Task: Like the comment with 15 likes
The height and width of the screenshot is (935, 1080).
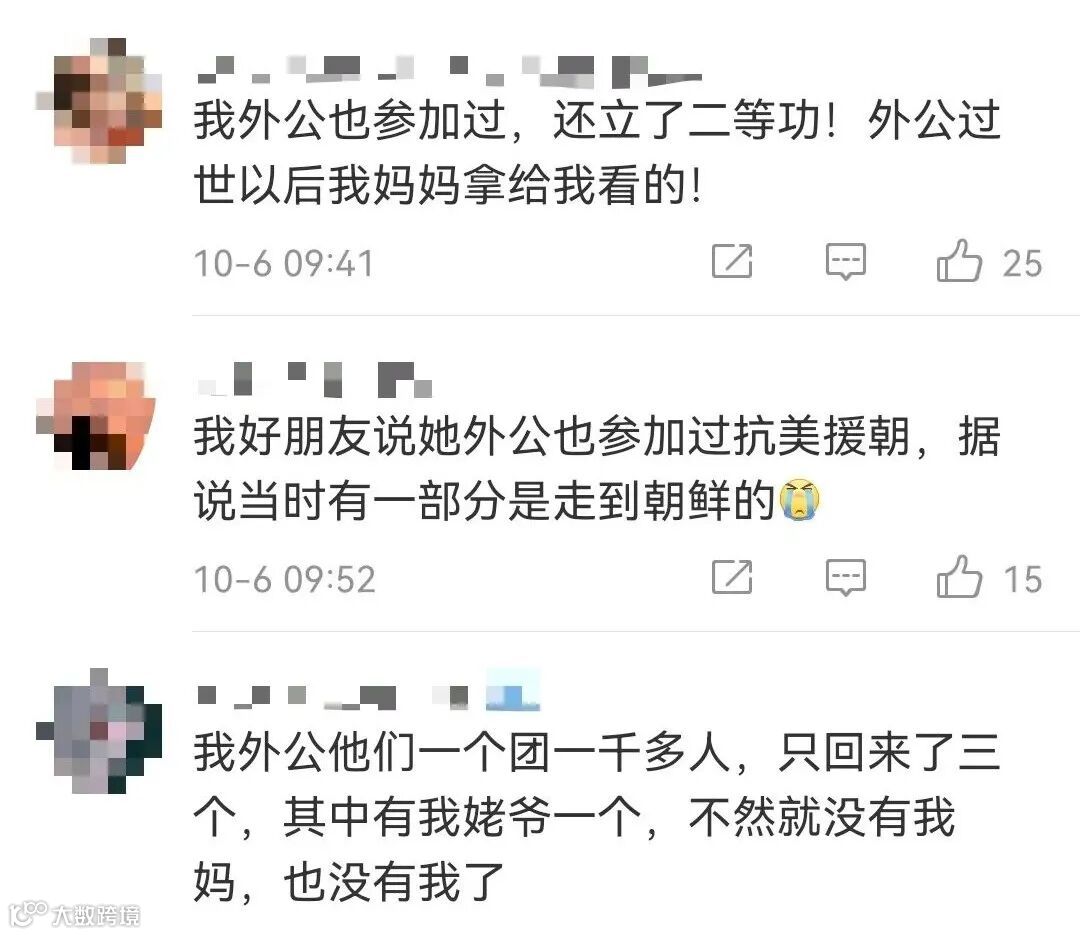Action: point(959,577)
